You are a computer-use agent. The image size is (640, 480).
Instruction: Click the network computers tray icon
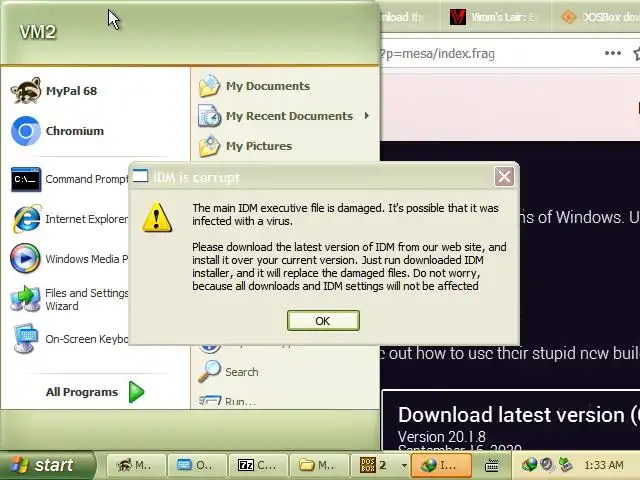click(x=565, y=464)
